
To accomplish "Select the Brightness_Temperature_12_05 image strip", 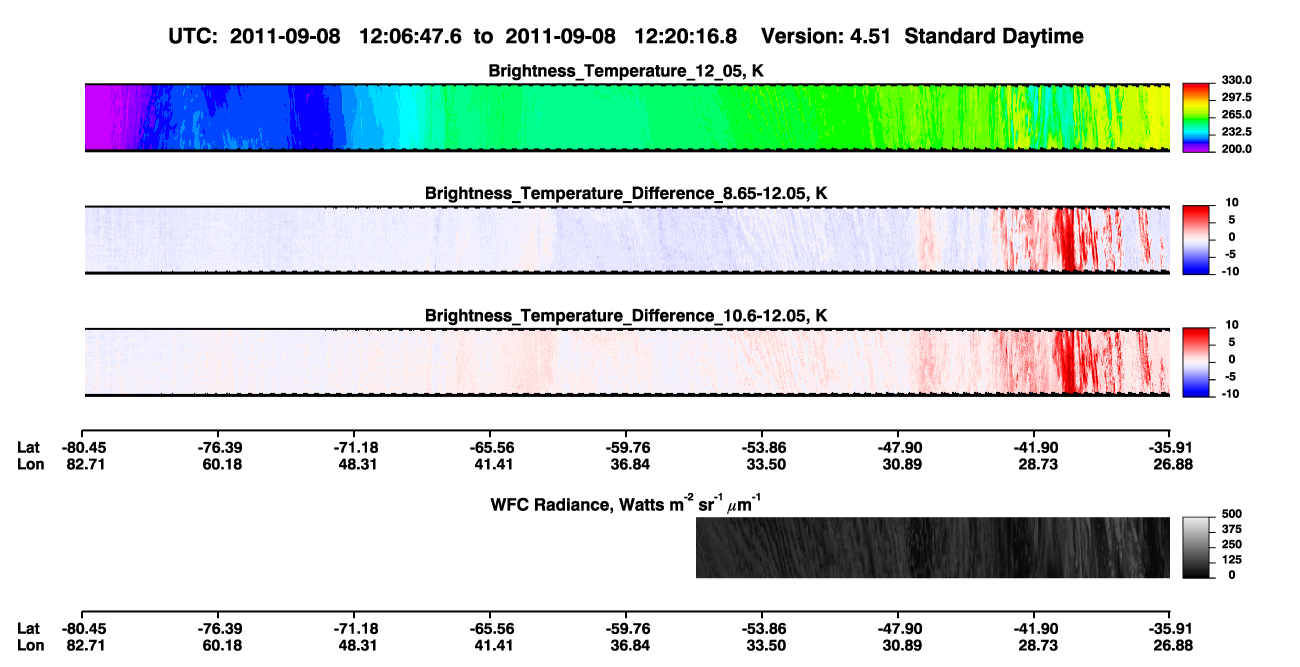I will pos(627,117).
